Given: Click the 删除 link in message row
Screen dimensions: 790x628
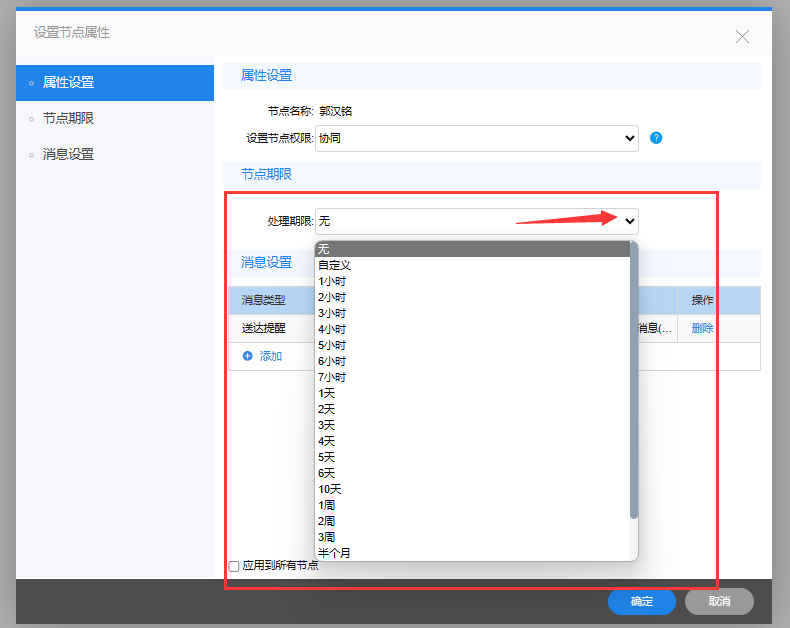Looking at the screenshot, I should [702, 328].
